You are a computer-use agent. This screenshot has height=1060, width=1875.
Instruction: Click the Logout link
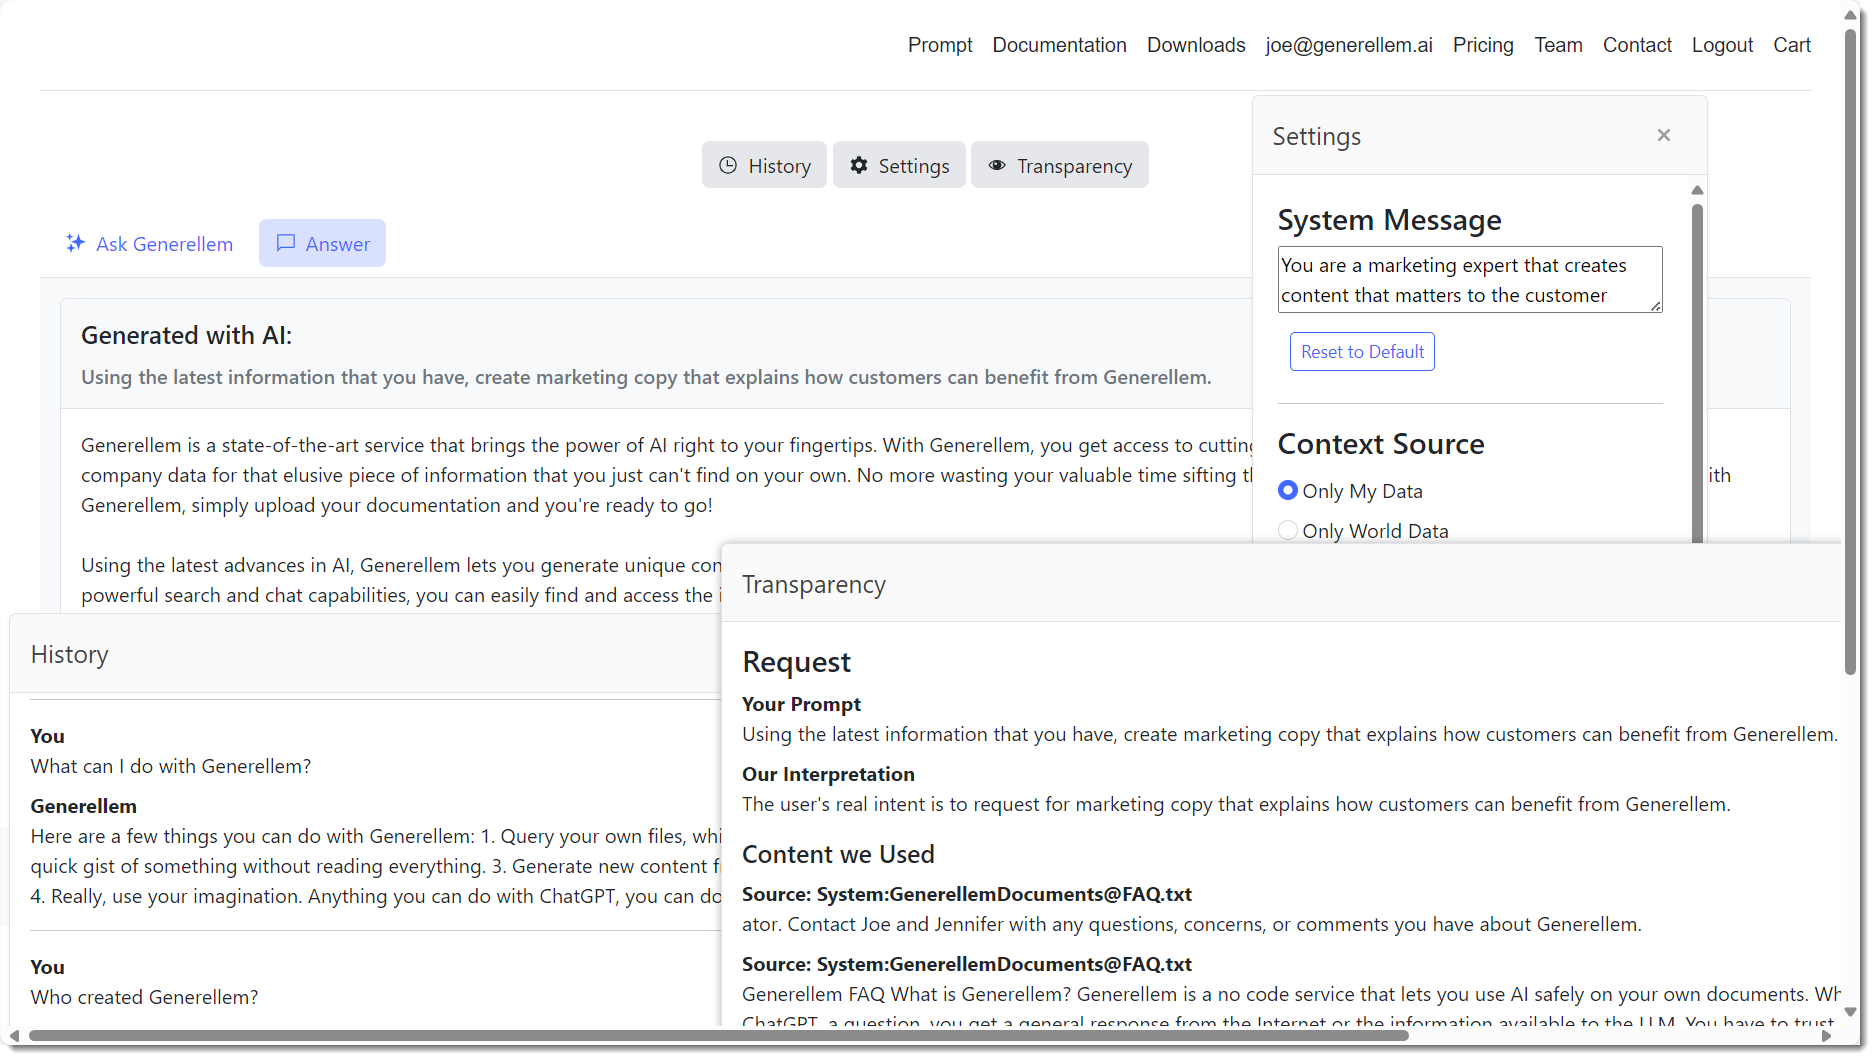pos(1721,45)
